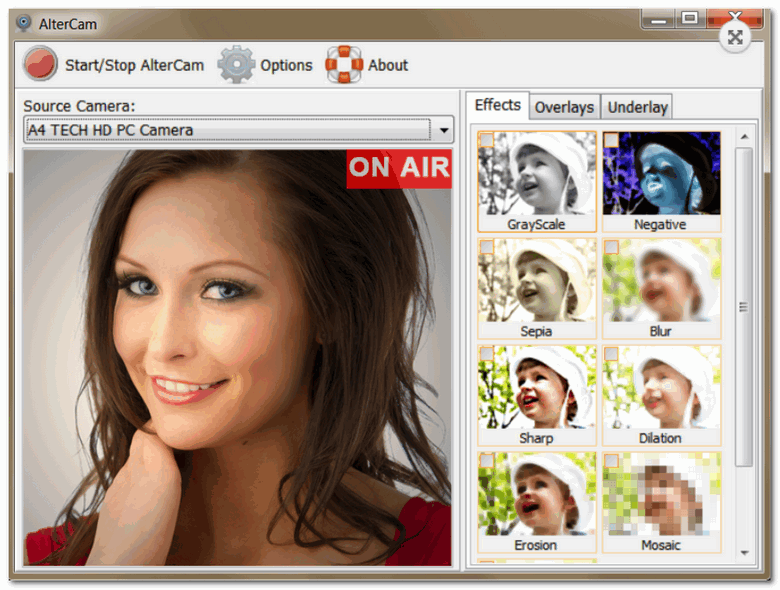780x590 pixels.
Task: Click the effects list scroll down arrow
Action: 744,553
